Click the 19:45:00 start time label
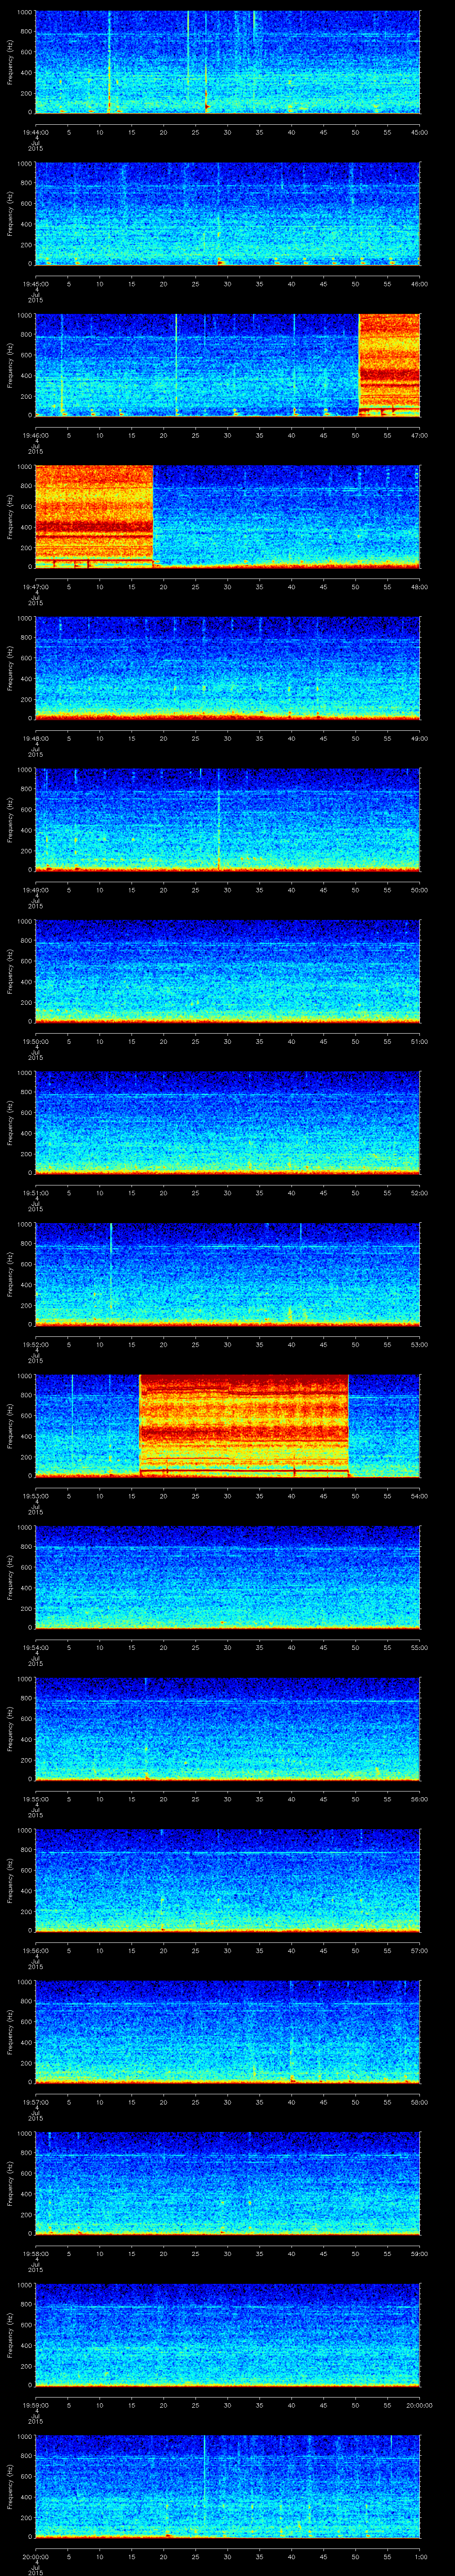This screenshot has width=455, height=2576. 36,284
